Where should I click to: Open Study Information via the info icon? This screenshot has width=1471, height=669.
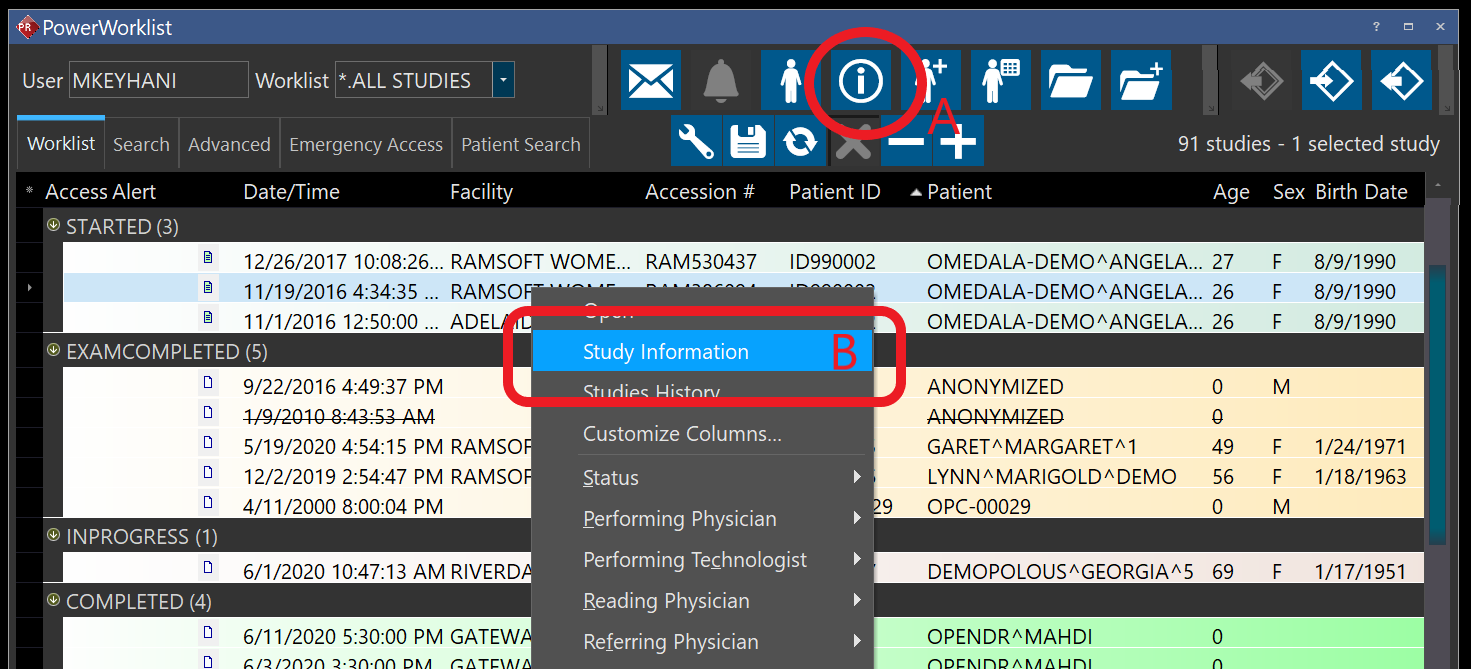coord(860,80)
